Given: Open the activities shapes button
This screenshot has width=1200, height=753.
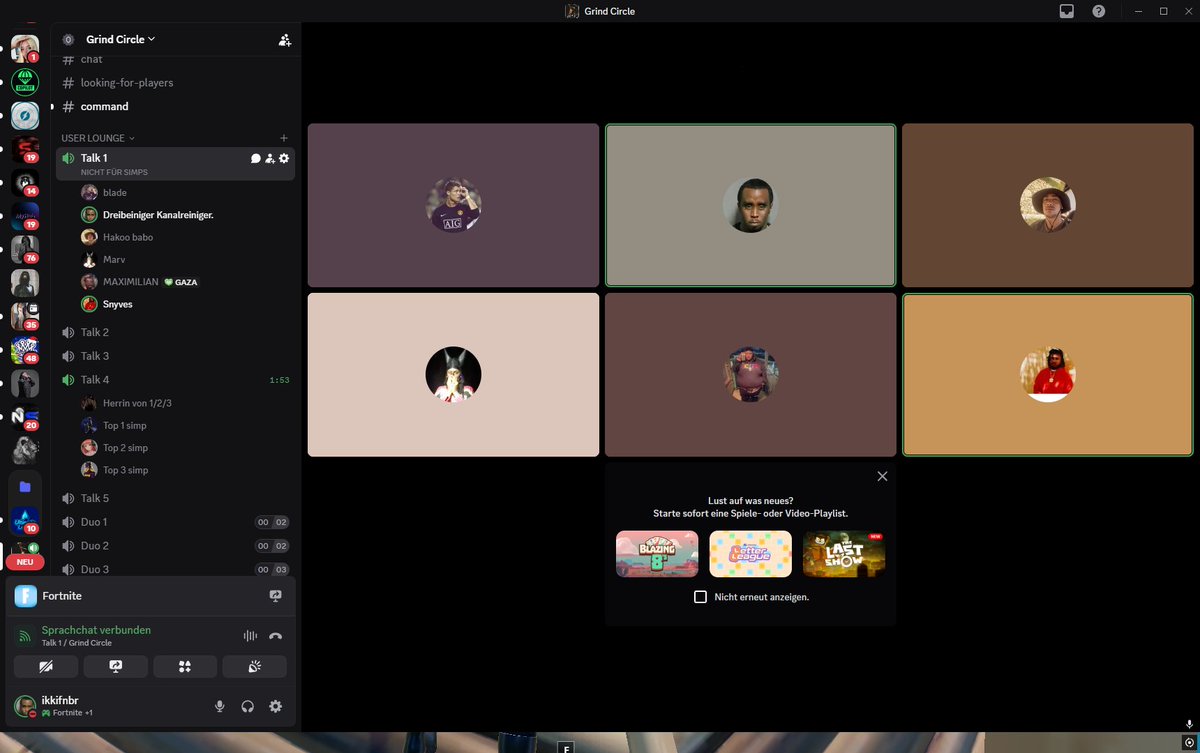Looking at the screenshot, I should point(185,666).
